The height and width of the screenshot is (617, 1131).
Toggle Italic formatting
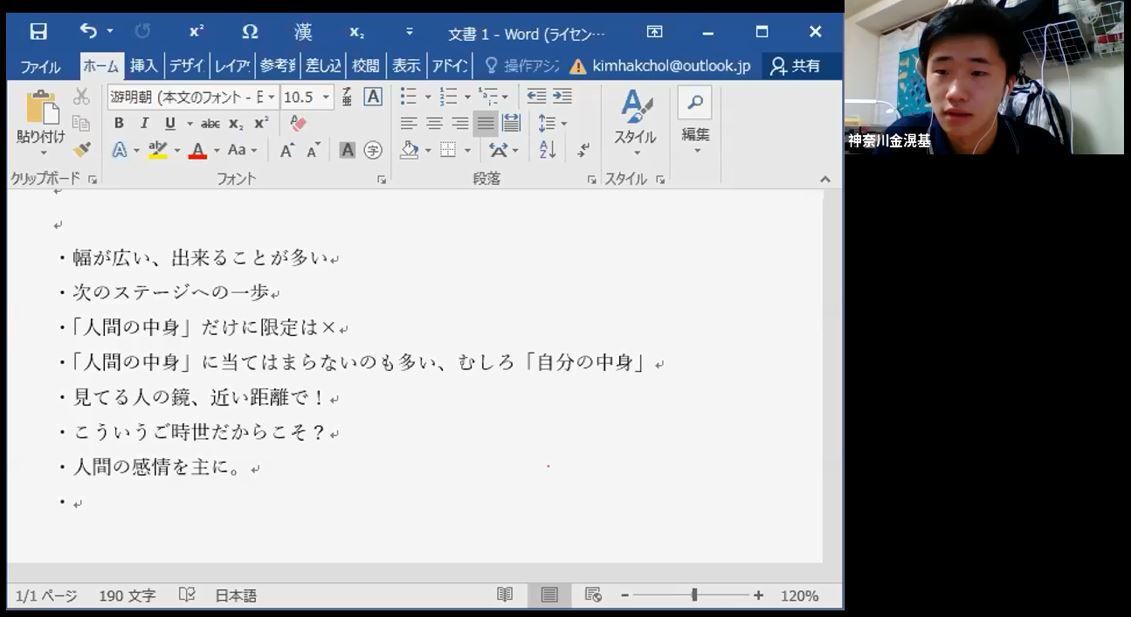point(144,123)
